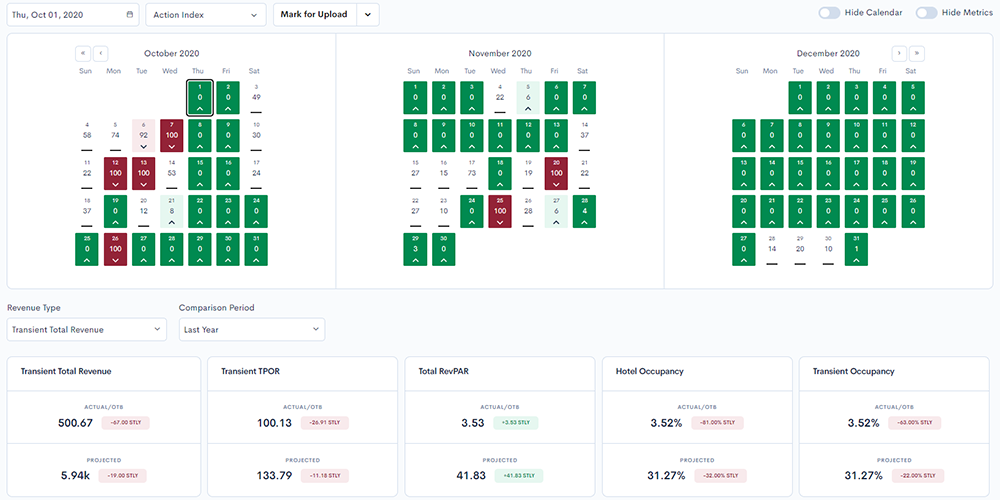This screenshot has height=500, width=1000.
Task: Select November 14 cell showing 37
Action: 584,136
